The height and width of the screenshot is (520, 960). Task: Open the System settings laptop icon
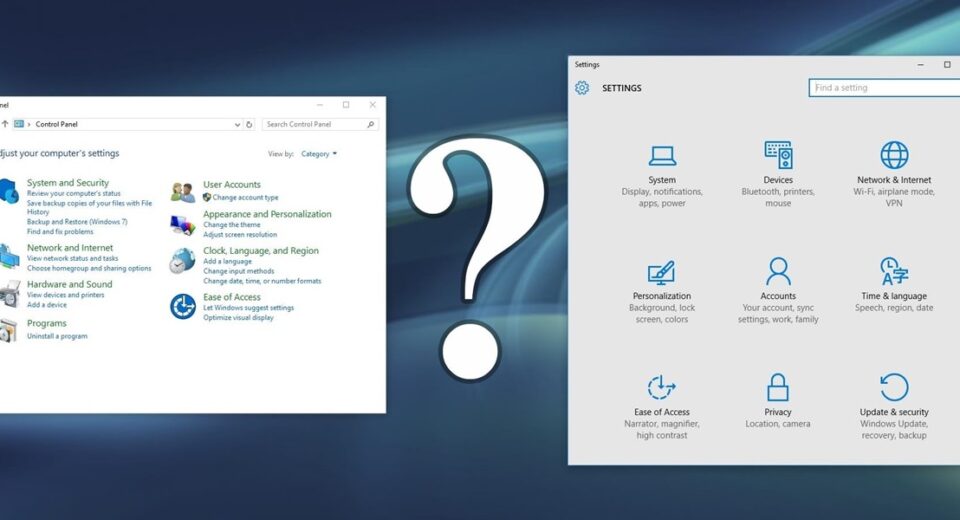point(662,156)
